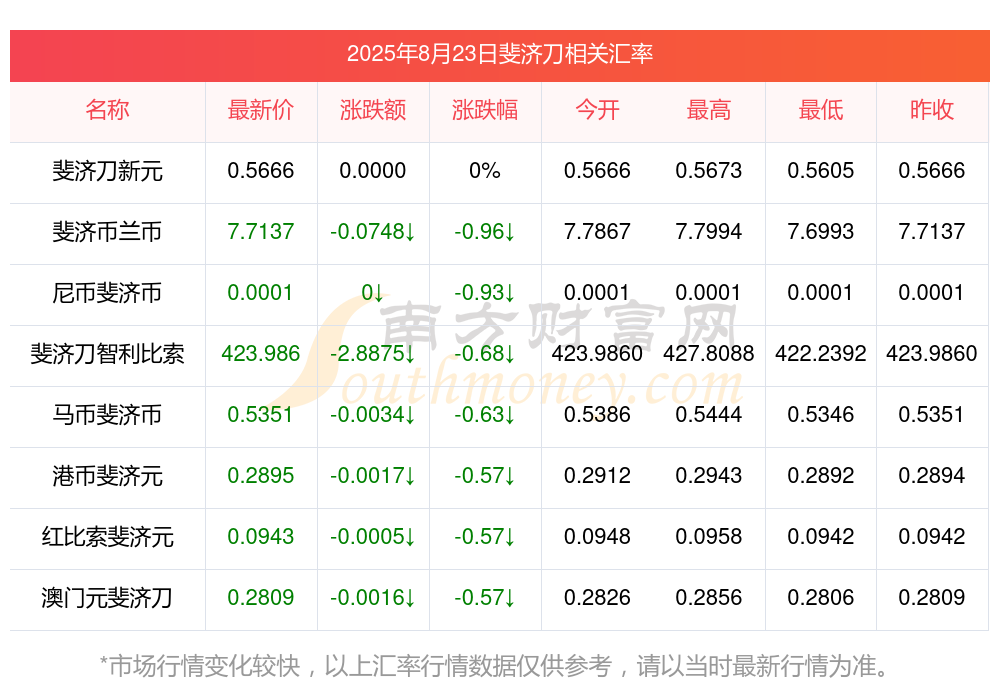Click the high value 427.8088
The width and height of the screenshot is (1000, 698).
coord(709,353)
